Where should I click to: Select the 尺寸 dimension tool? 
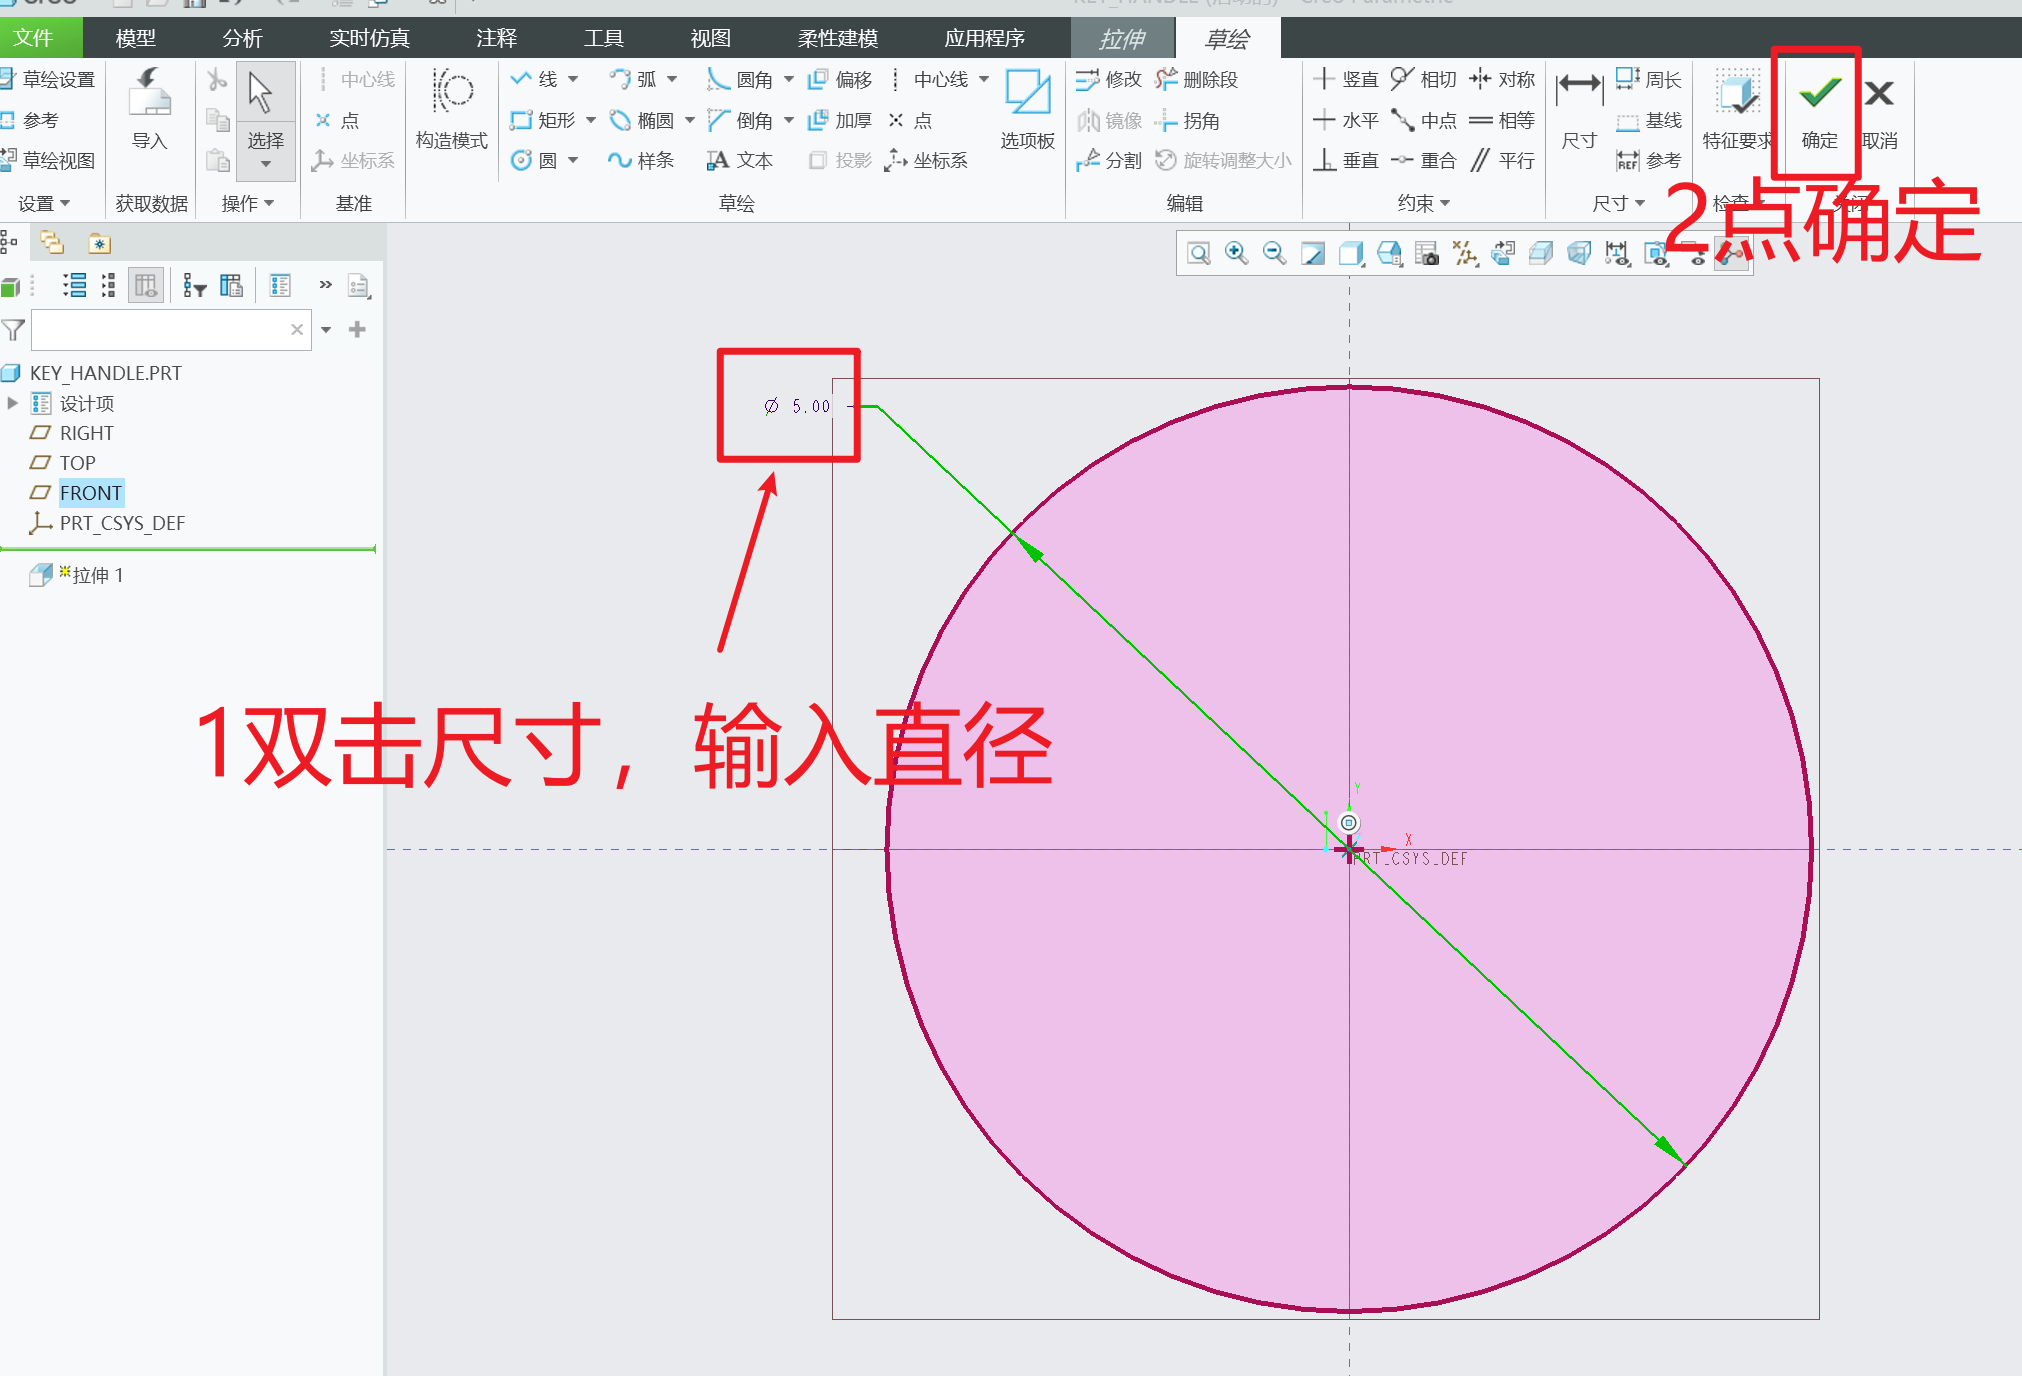pos(1578,110)
